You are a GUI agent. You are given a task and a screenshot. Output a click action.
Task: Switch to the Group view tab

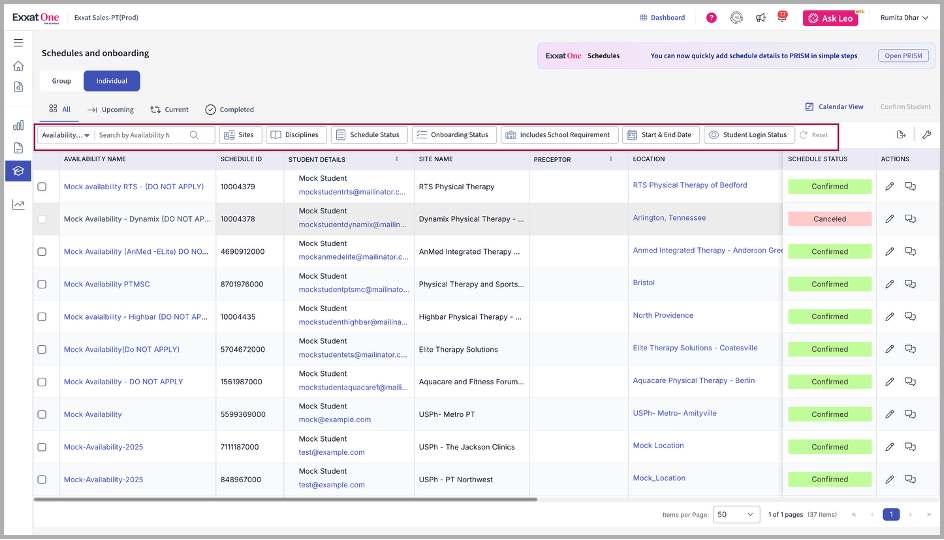[x=62, y=81]
